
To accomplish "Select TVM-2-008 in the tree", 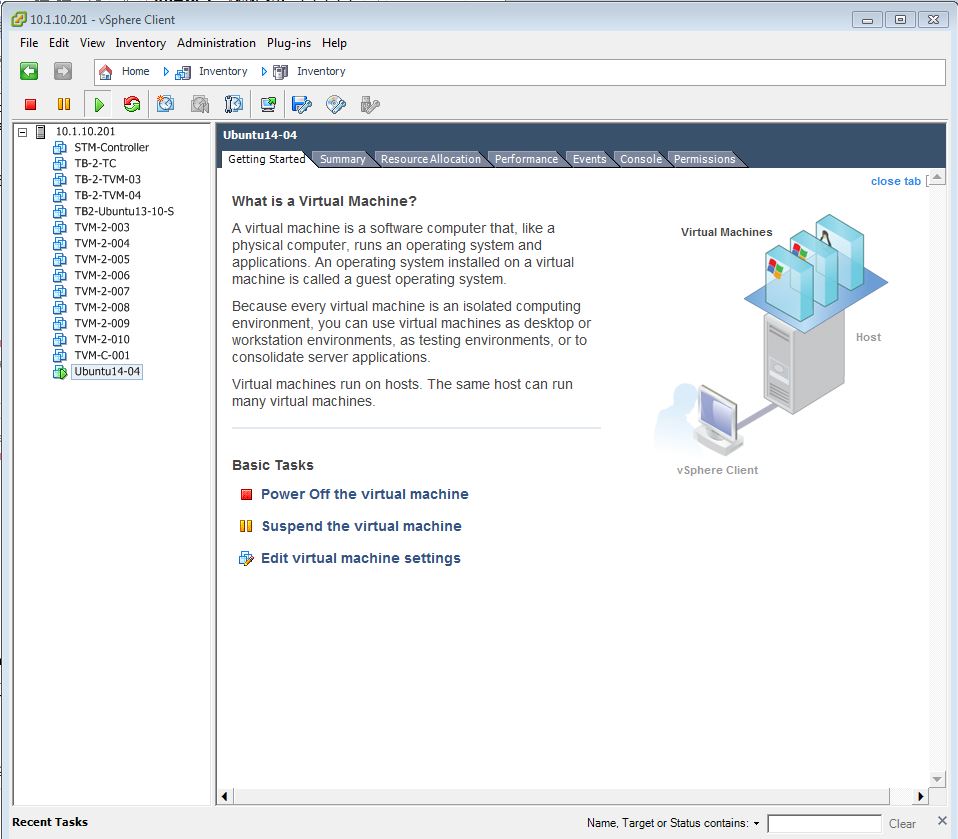I will 102,307.
